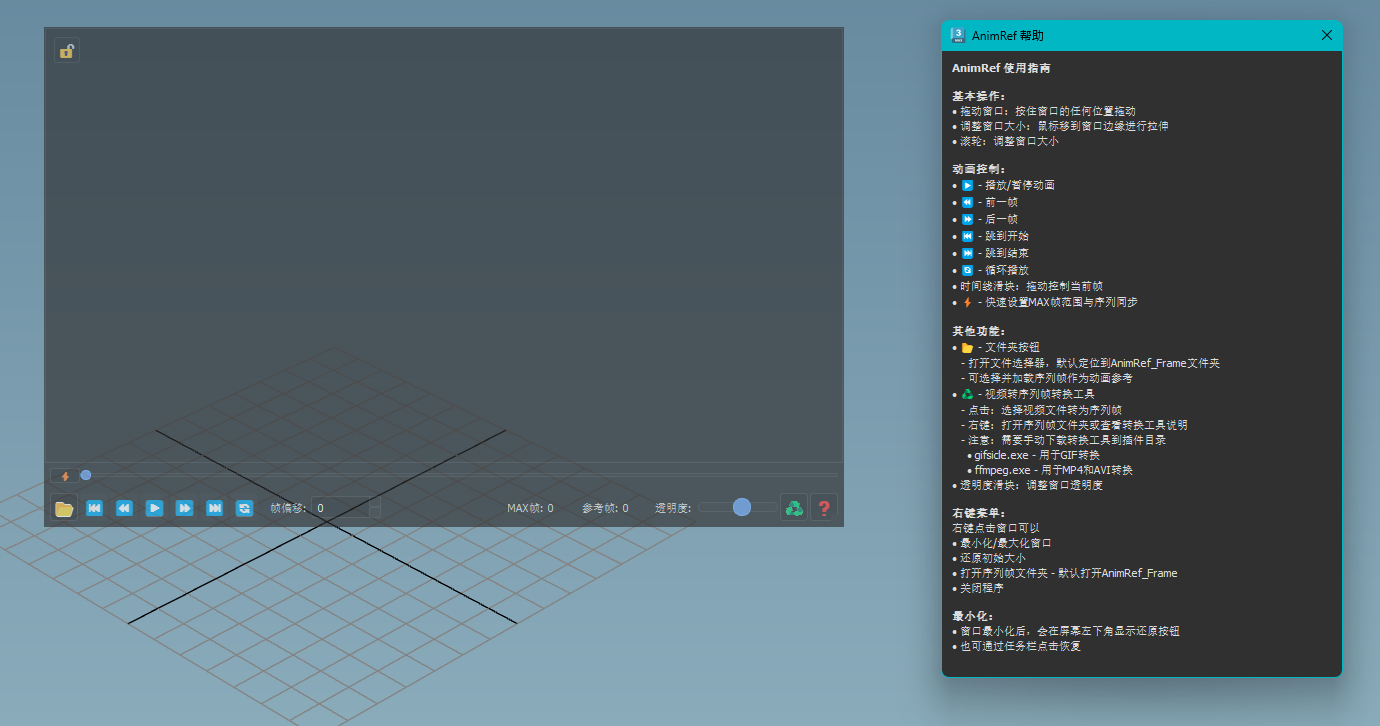Click the icon beside 跳到开始 in help
The image size is (1380, 726).
pos(967,236)
